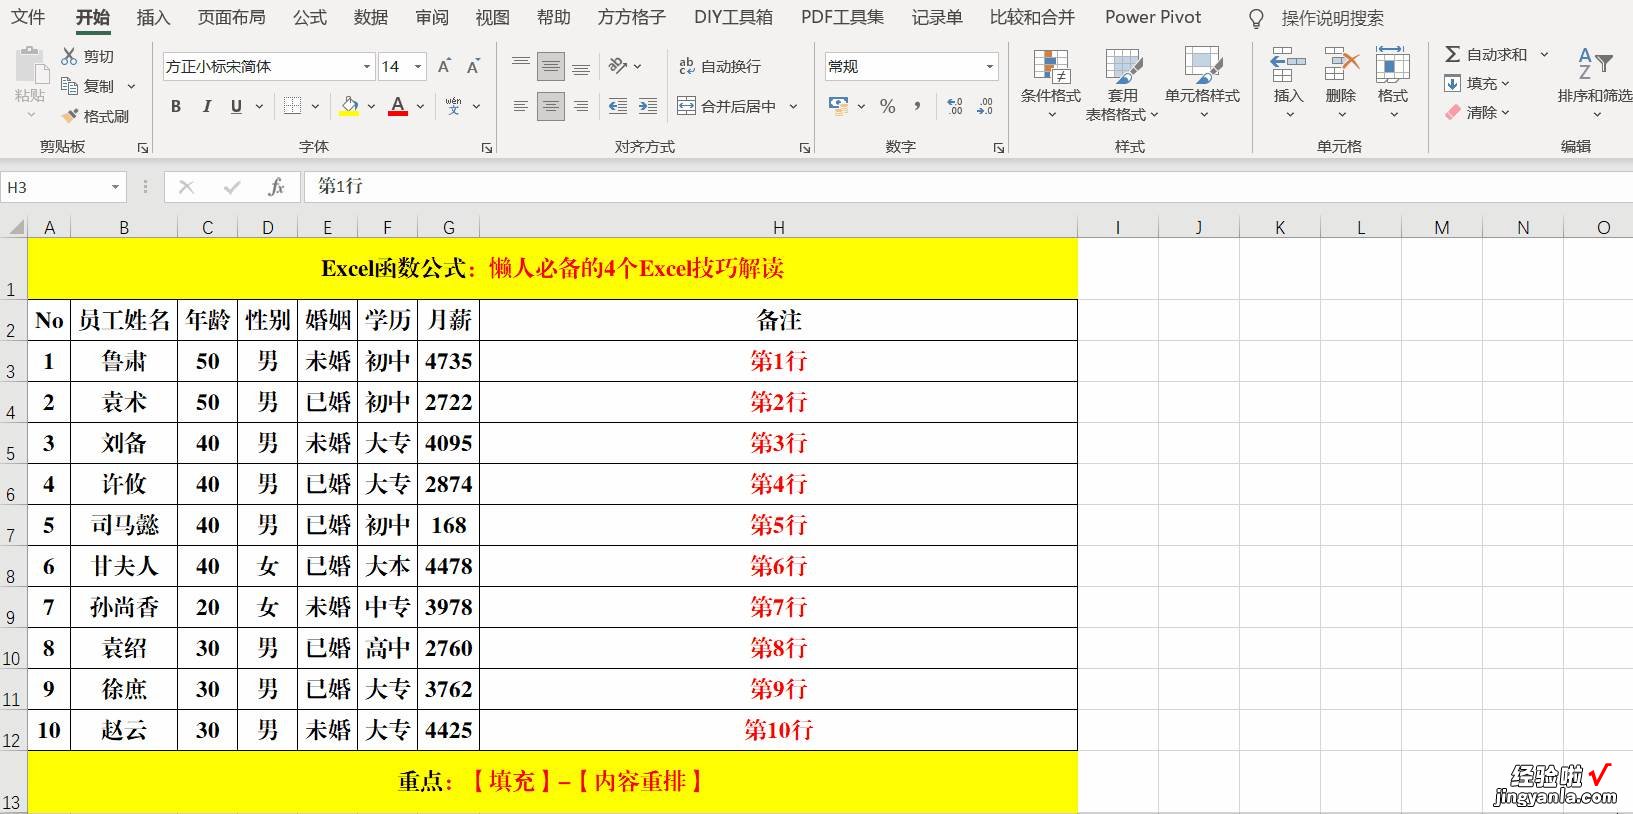Click increase decimal icon
The height and width of the screenshot is (814, 1633).
(955, 106)
